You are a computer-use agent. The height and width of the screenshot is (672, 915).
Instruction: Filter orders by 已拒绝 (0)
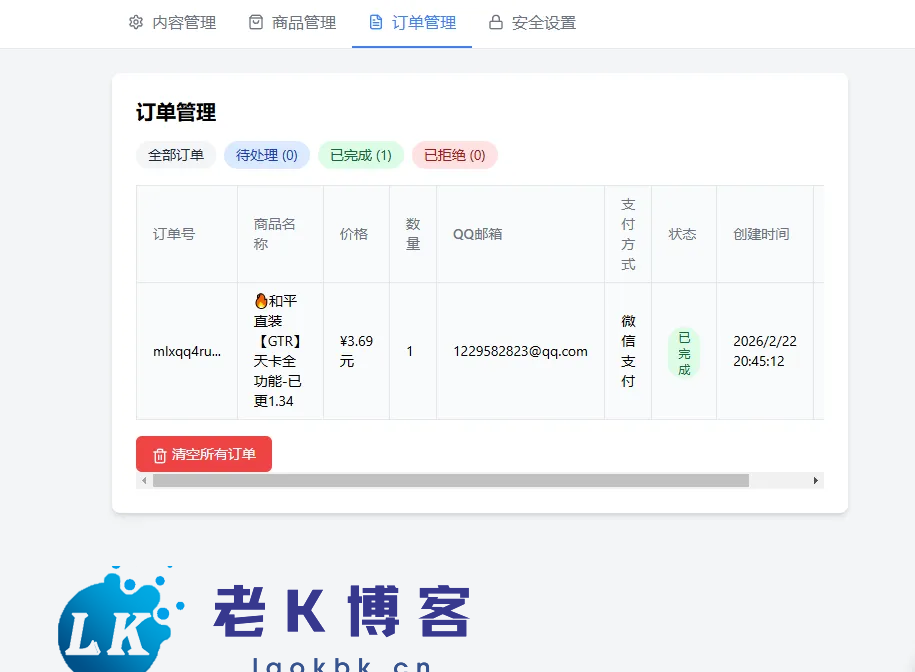click(455, 155)
